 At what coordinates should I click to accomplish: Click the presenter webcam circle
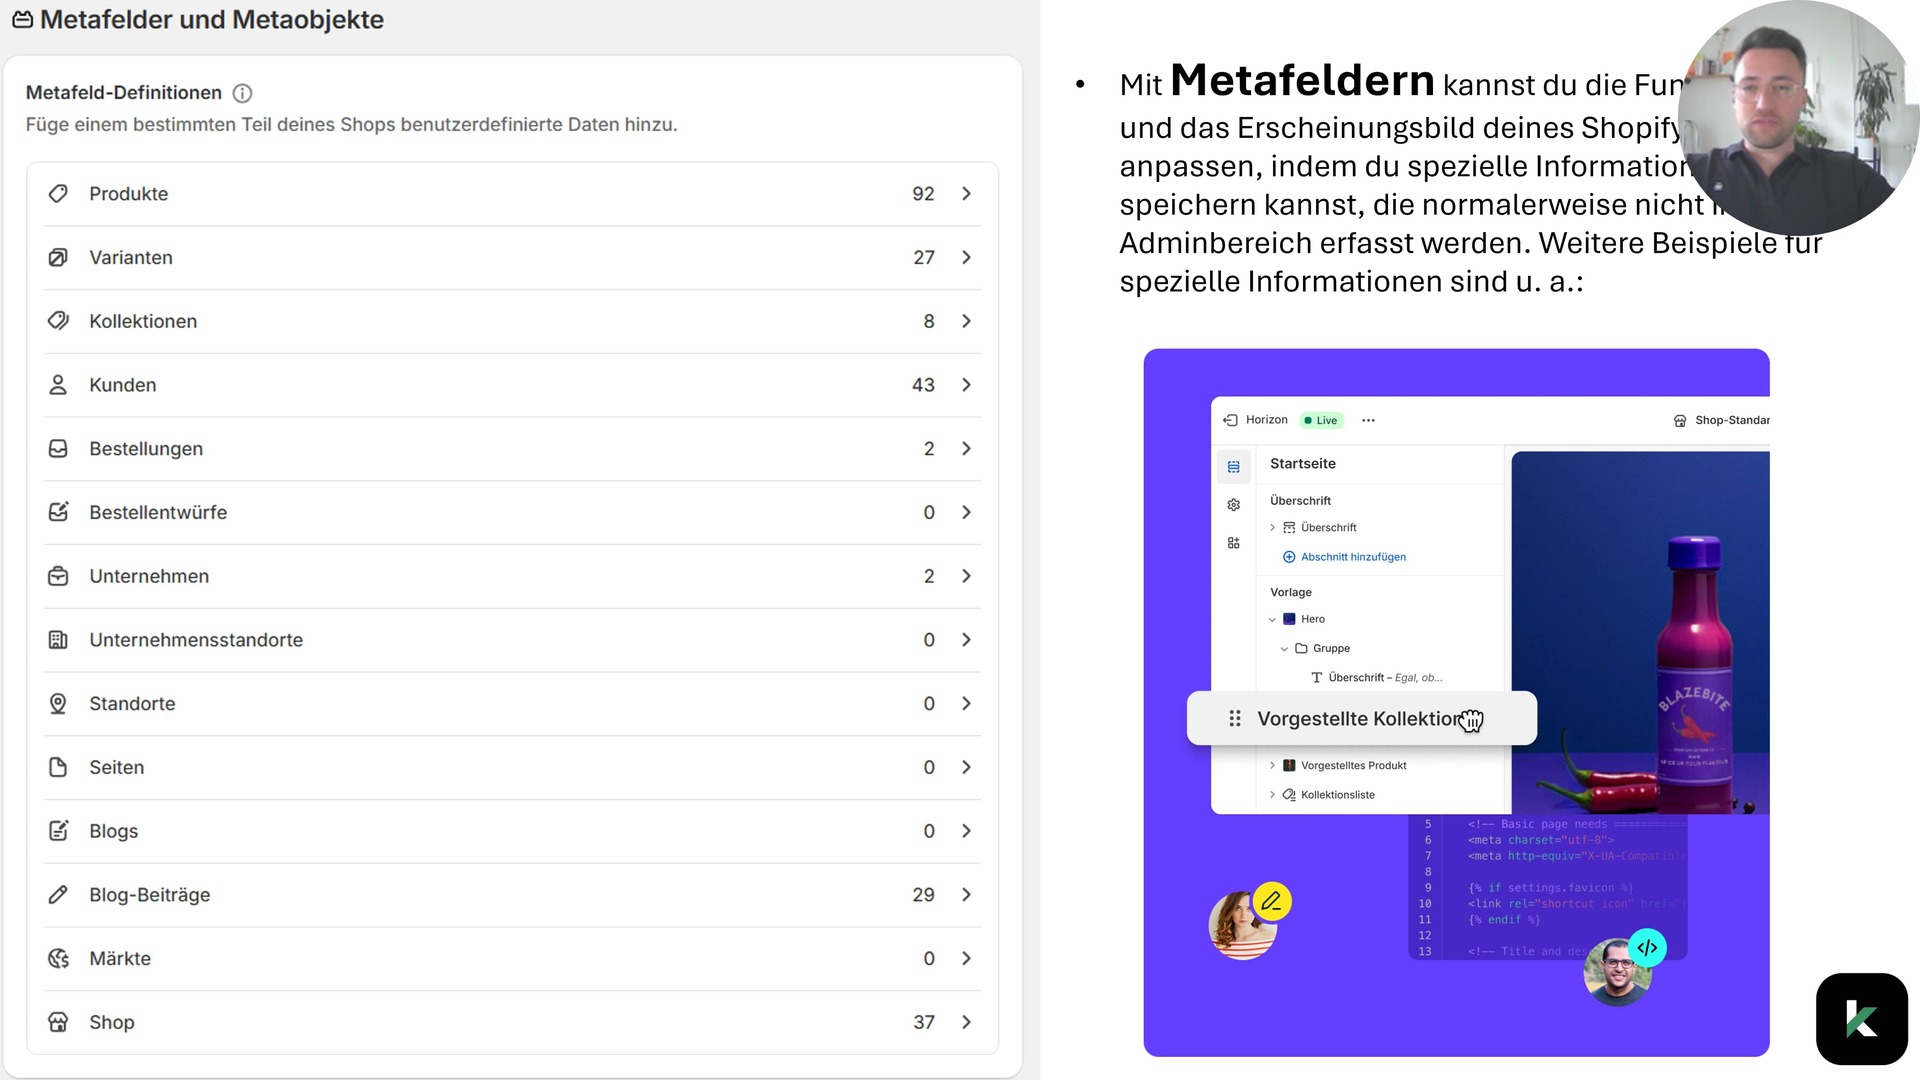pos(1798,118)
